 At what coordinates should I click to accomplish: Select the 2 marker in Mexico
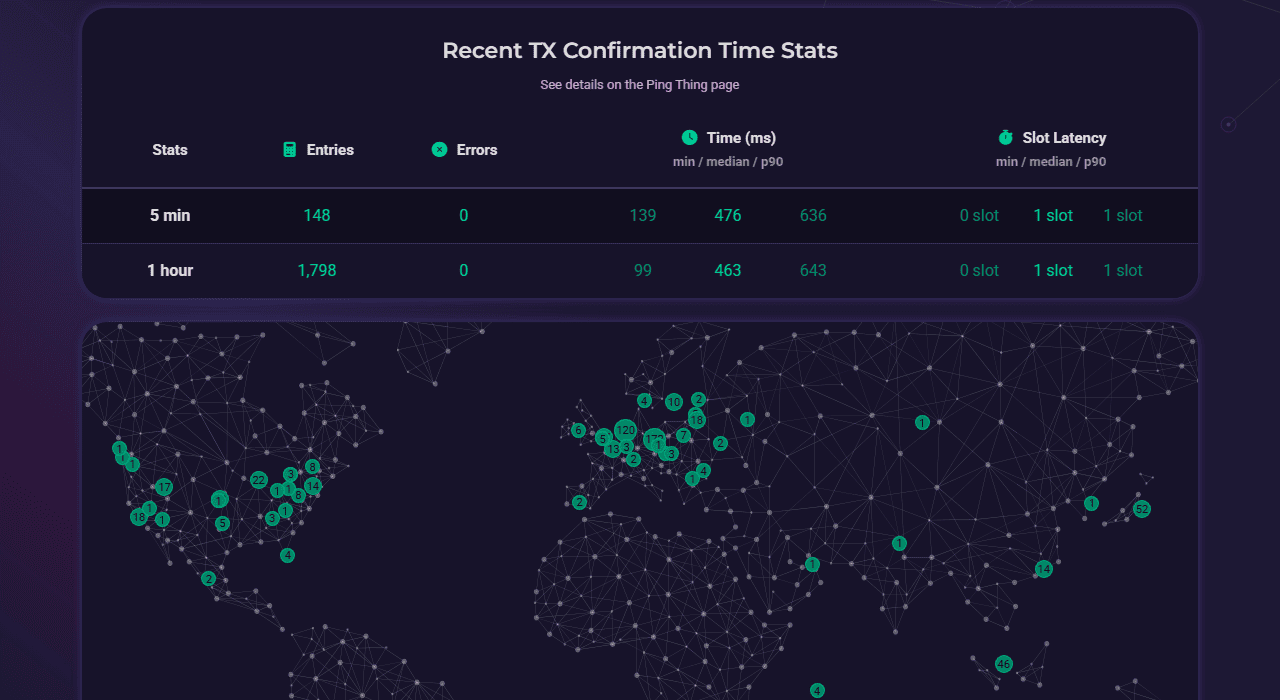click(208, 578)
